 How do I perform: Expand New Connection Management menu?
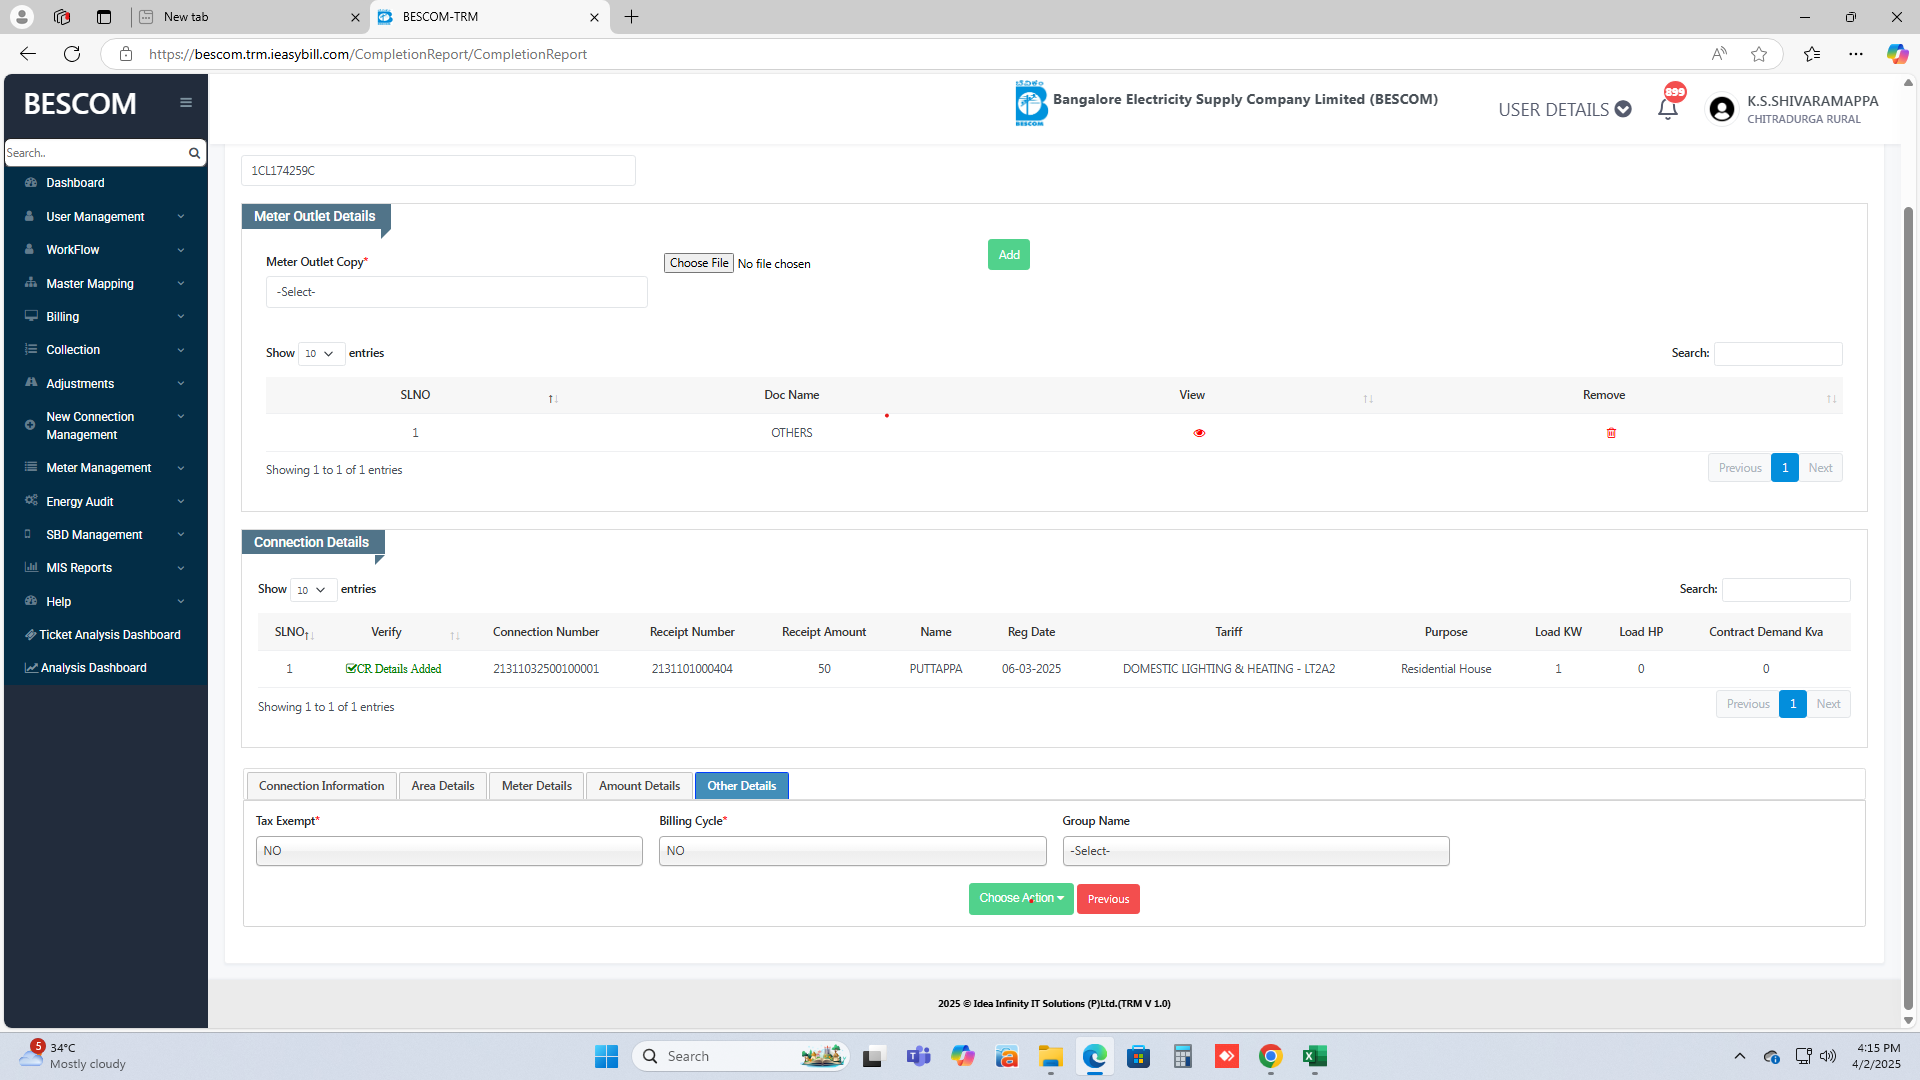tap(104, 425)
